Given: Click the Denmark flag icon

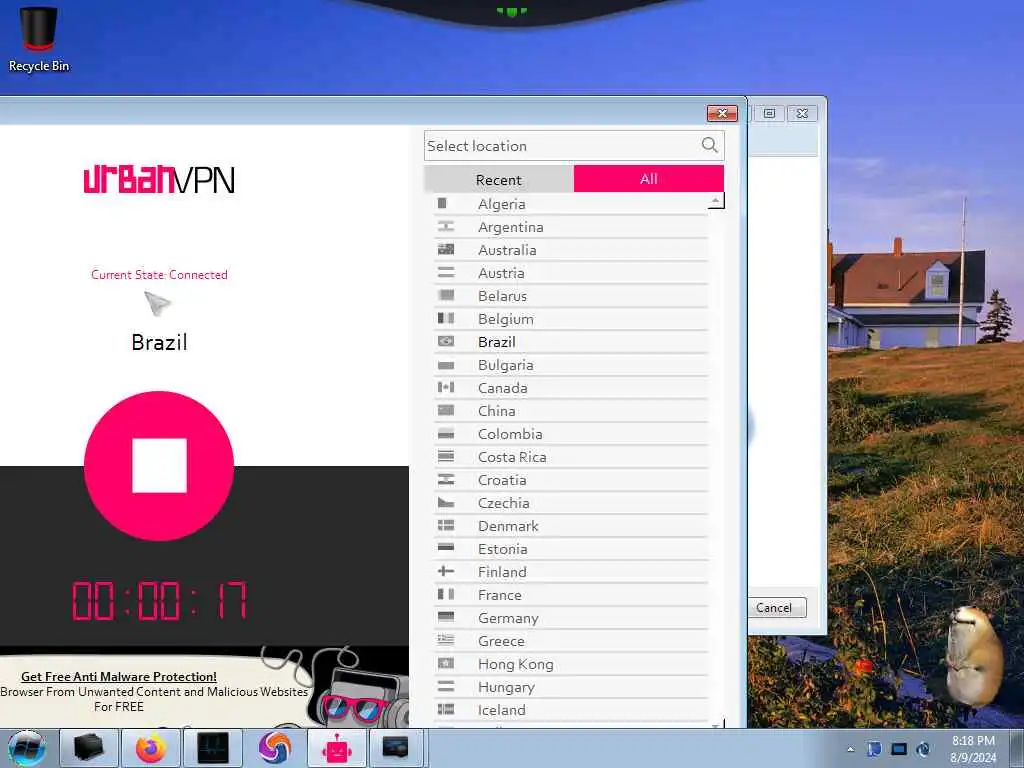Looking at the screenshot, I should [446, 525].
